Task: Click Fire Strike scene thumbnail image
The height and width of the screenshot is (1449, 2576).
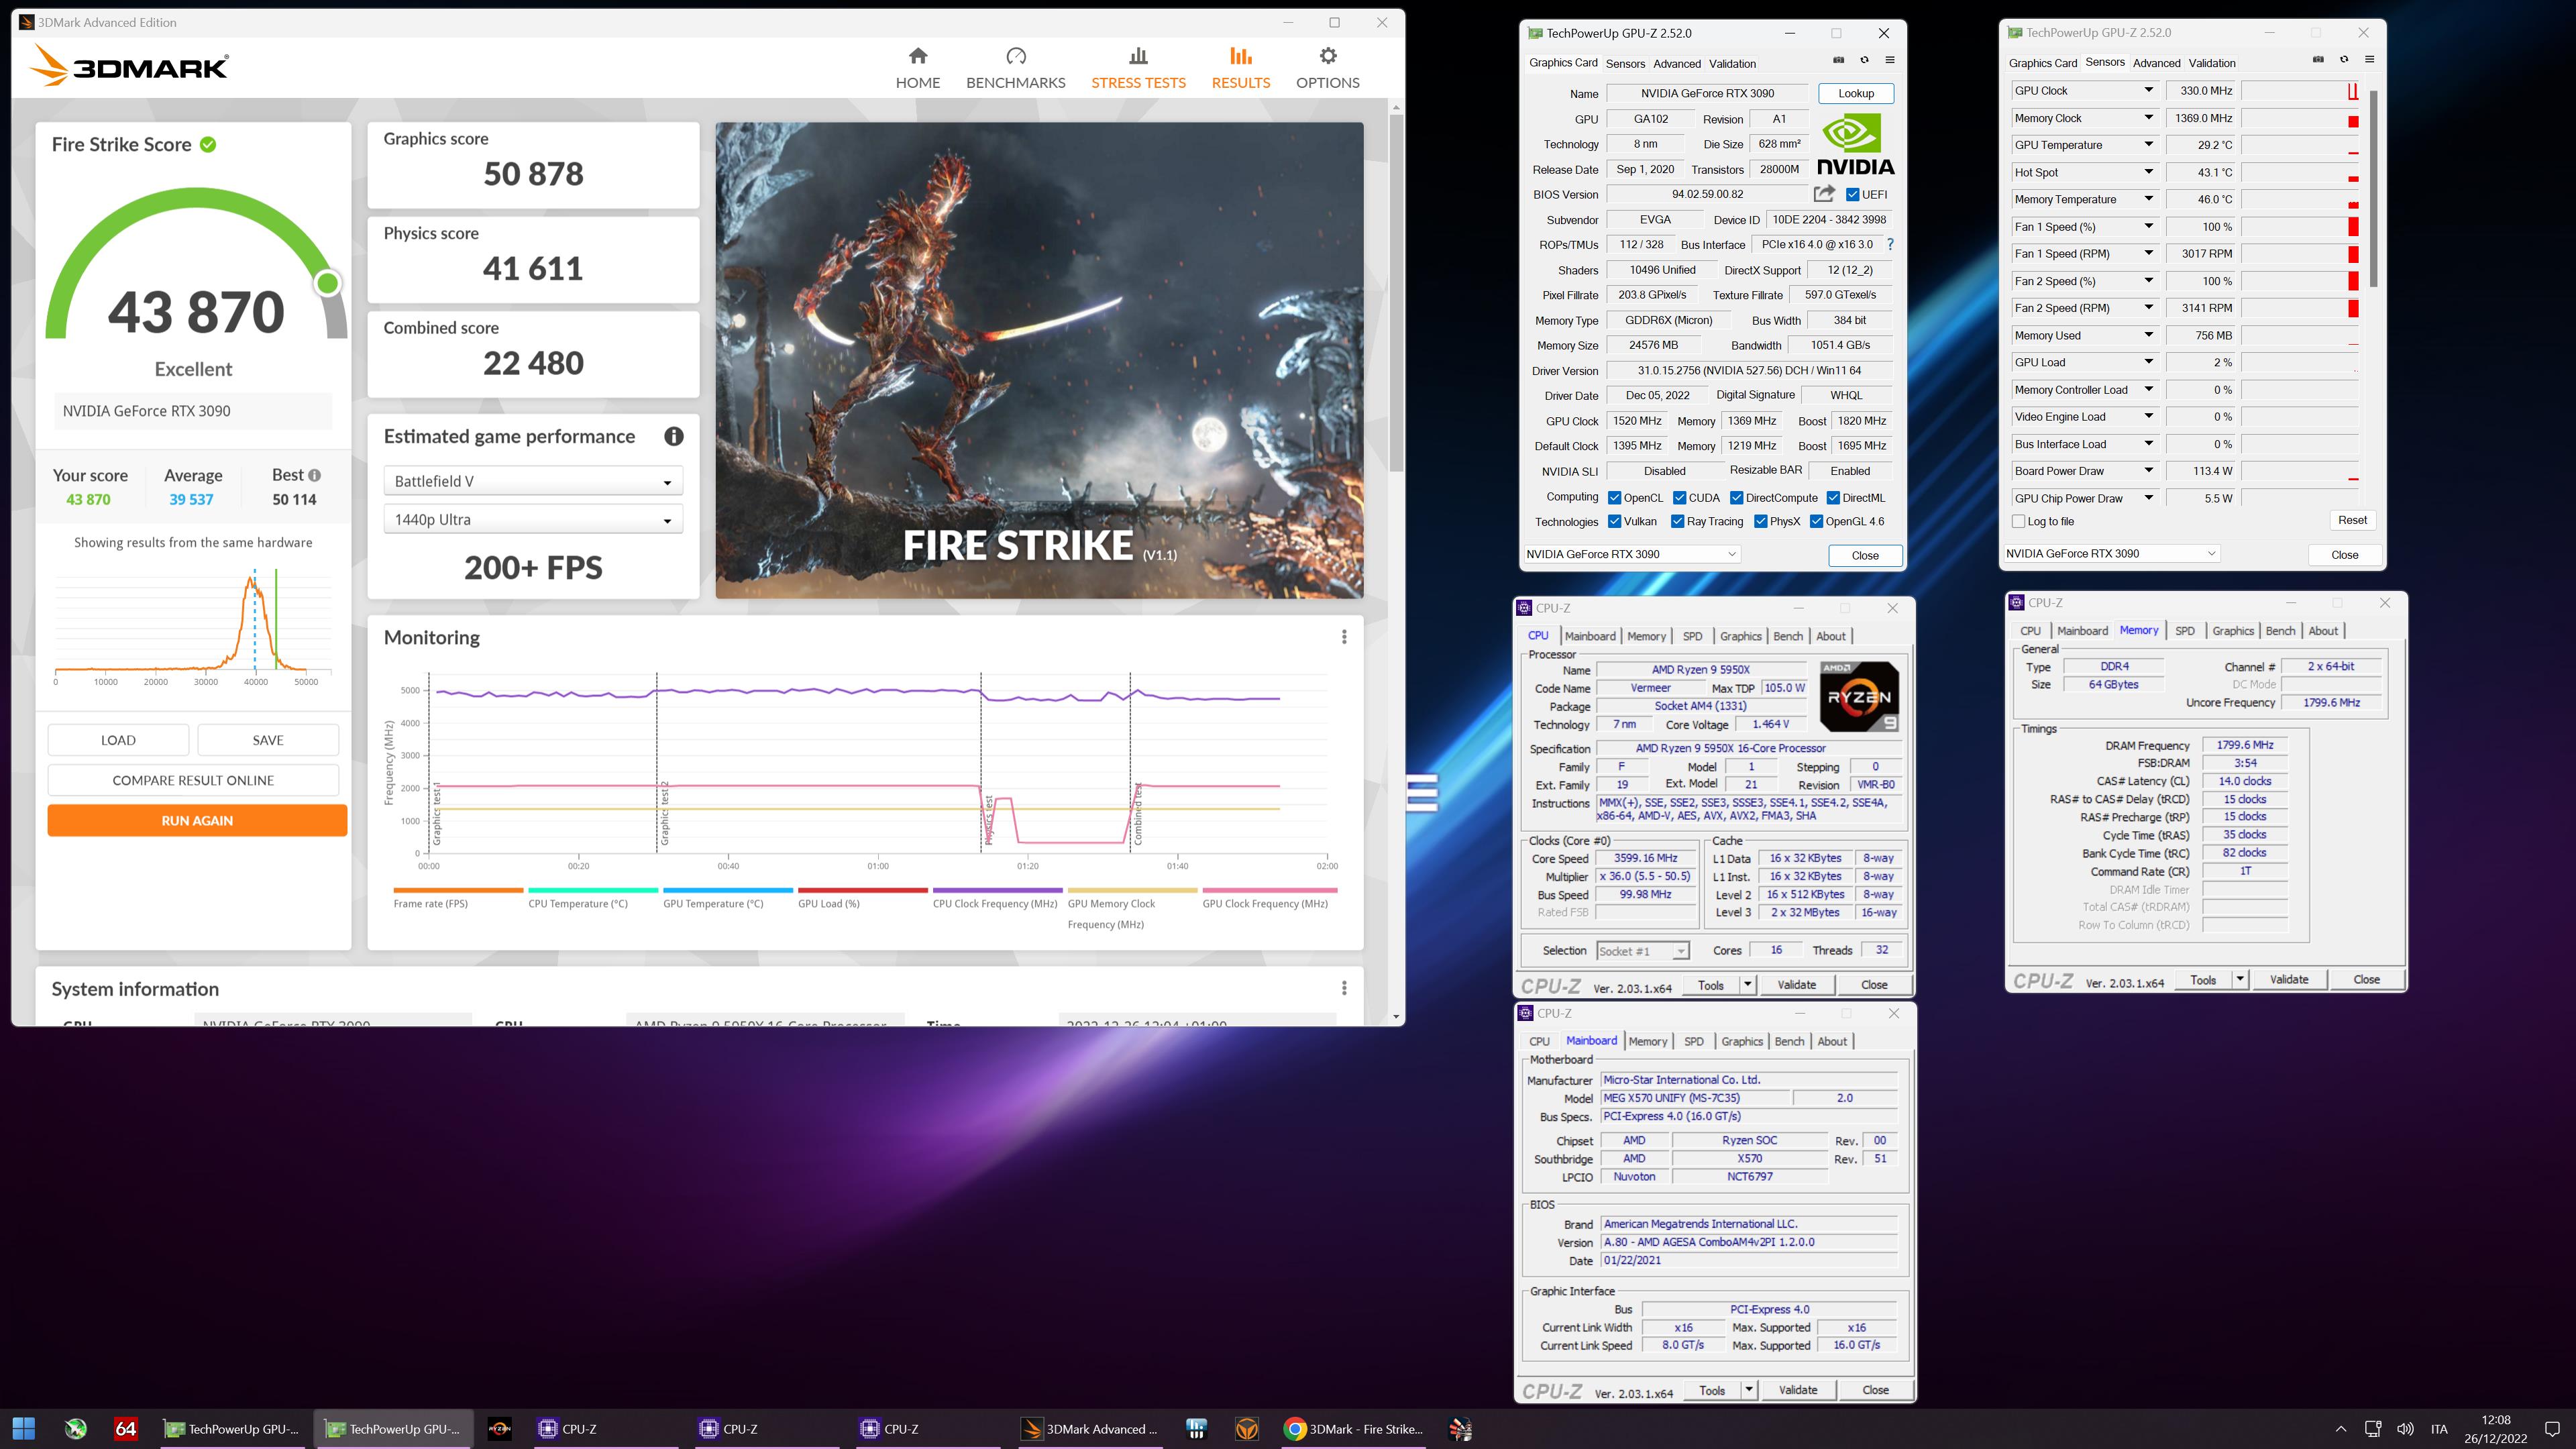Action: [1039, 361]
